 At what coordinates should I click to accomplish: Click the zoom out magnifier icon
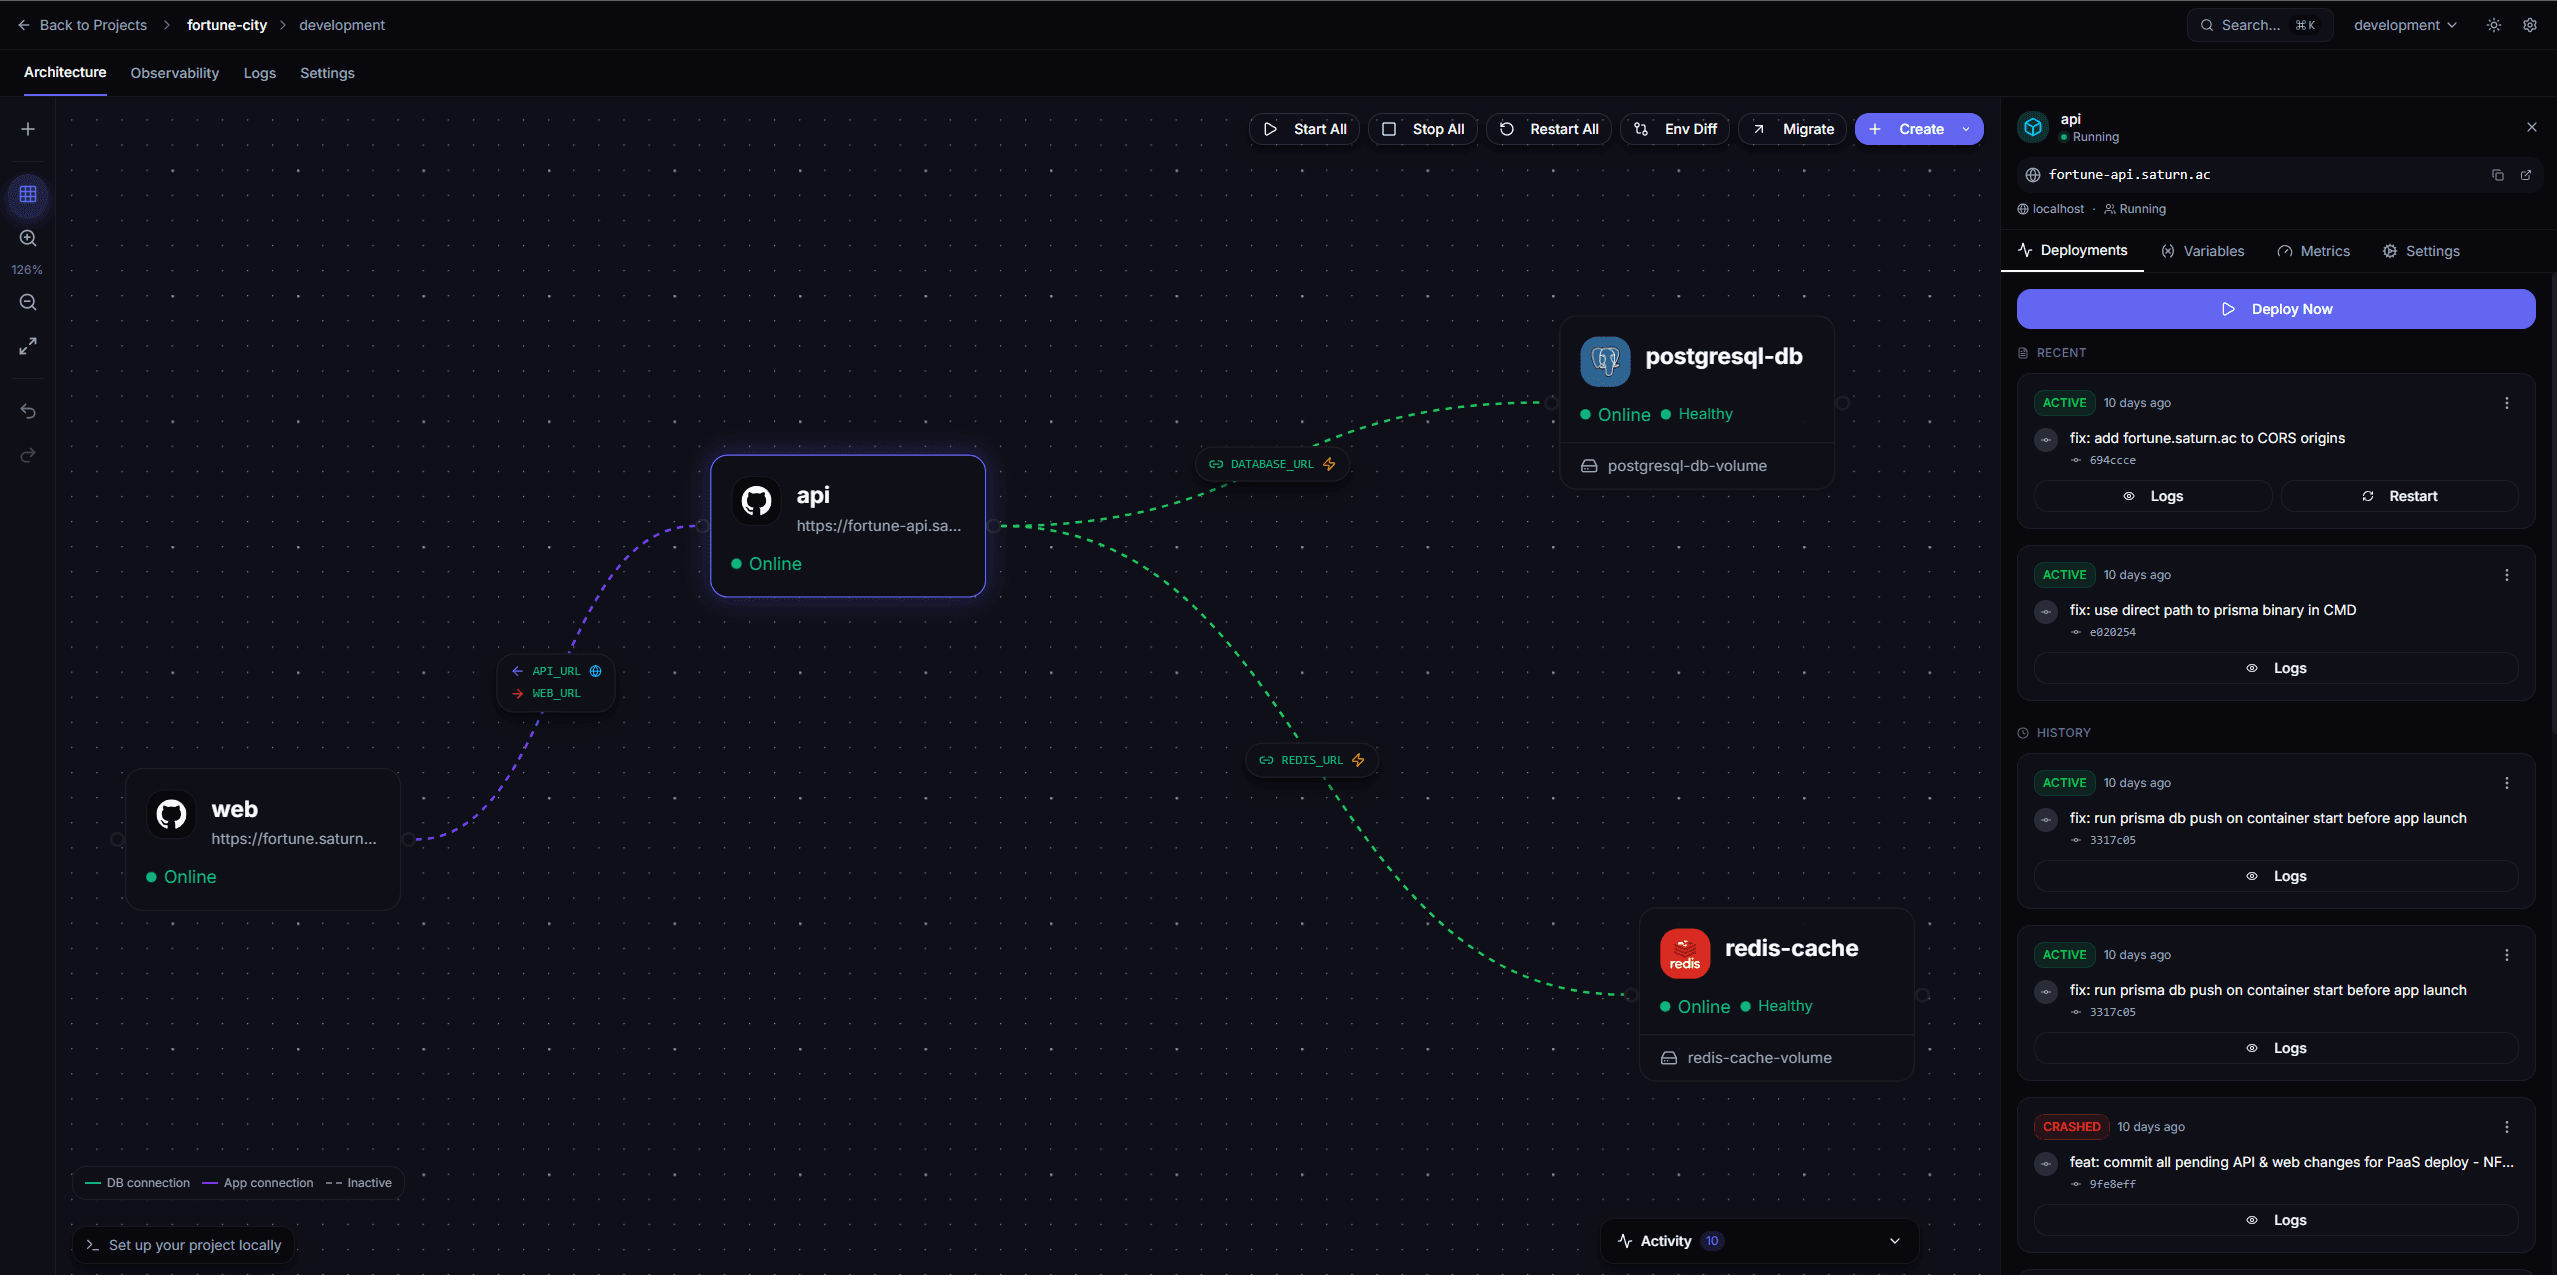coord(28,302)
